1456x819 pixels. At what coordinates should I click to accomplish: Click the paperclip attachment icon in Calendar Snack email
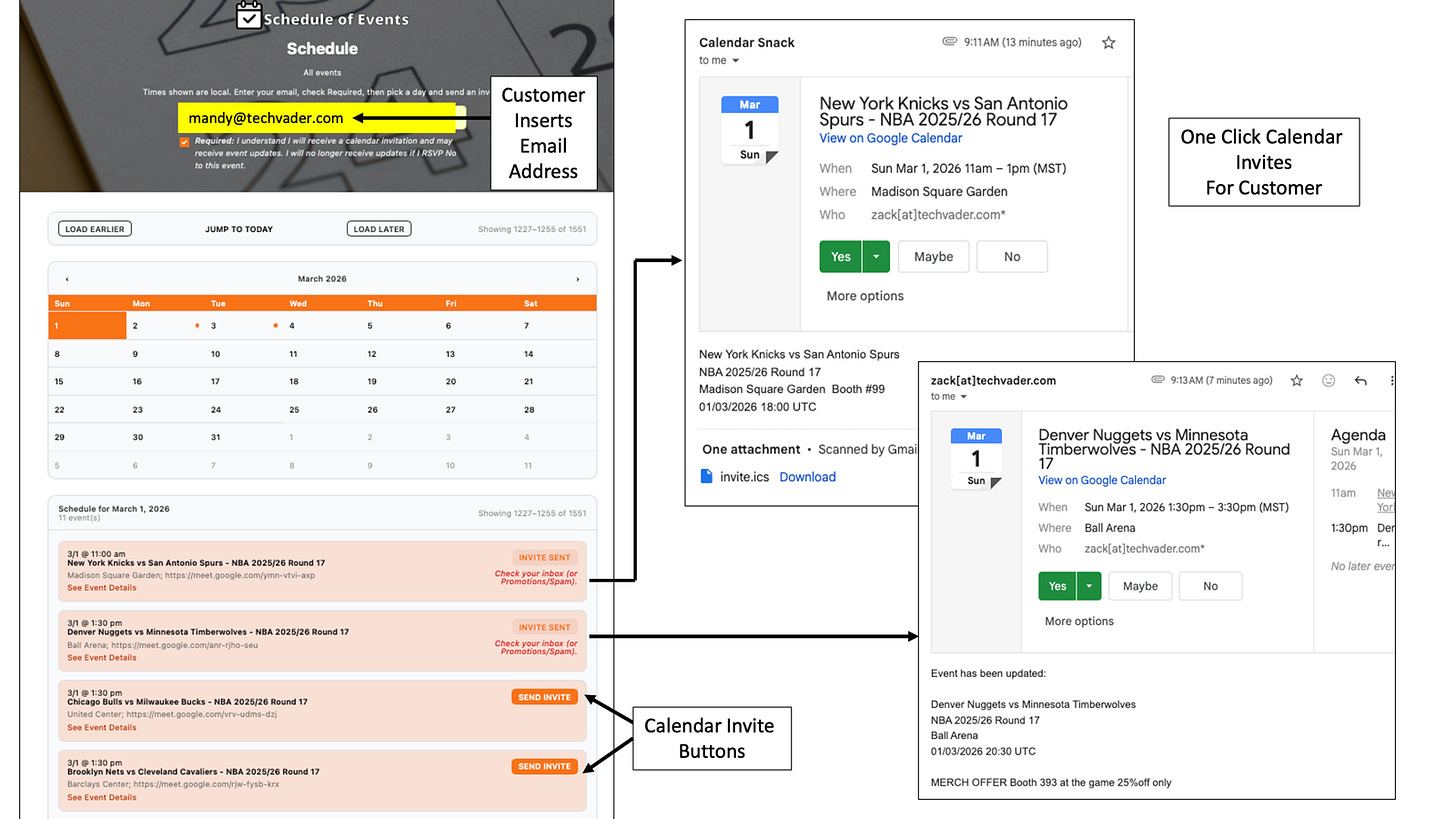[950, 42]
